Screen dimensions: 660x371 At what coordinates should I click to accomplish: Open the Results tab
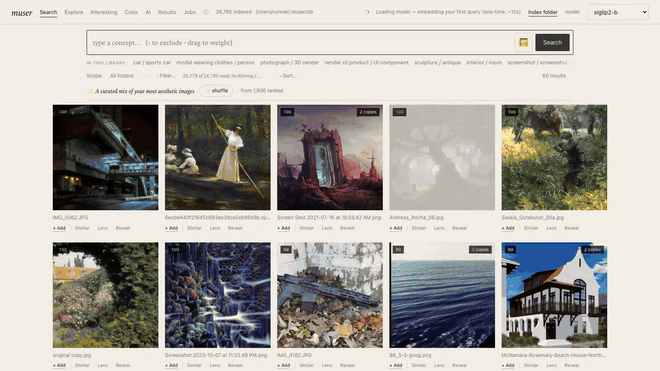(167, 12)
